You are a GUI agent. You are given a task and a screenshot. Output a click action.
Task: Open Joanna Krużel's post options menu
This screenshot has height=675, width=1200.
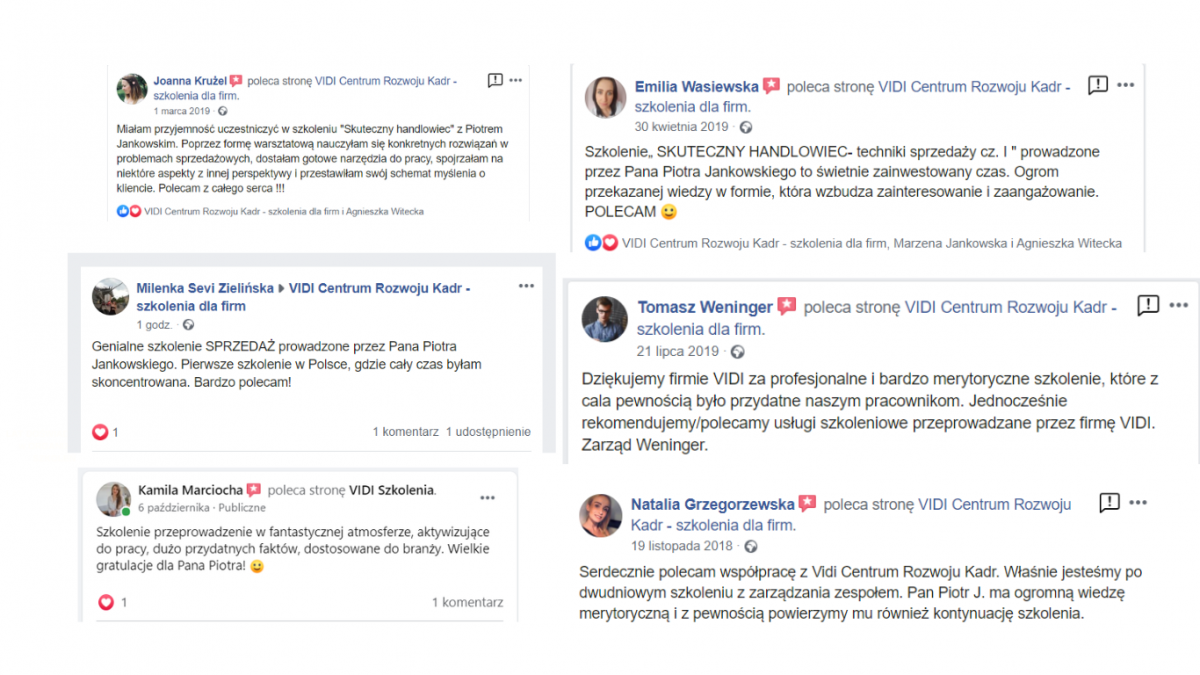[516, 80]
